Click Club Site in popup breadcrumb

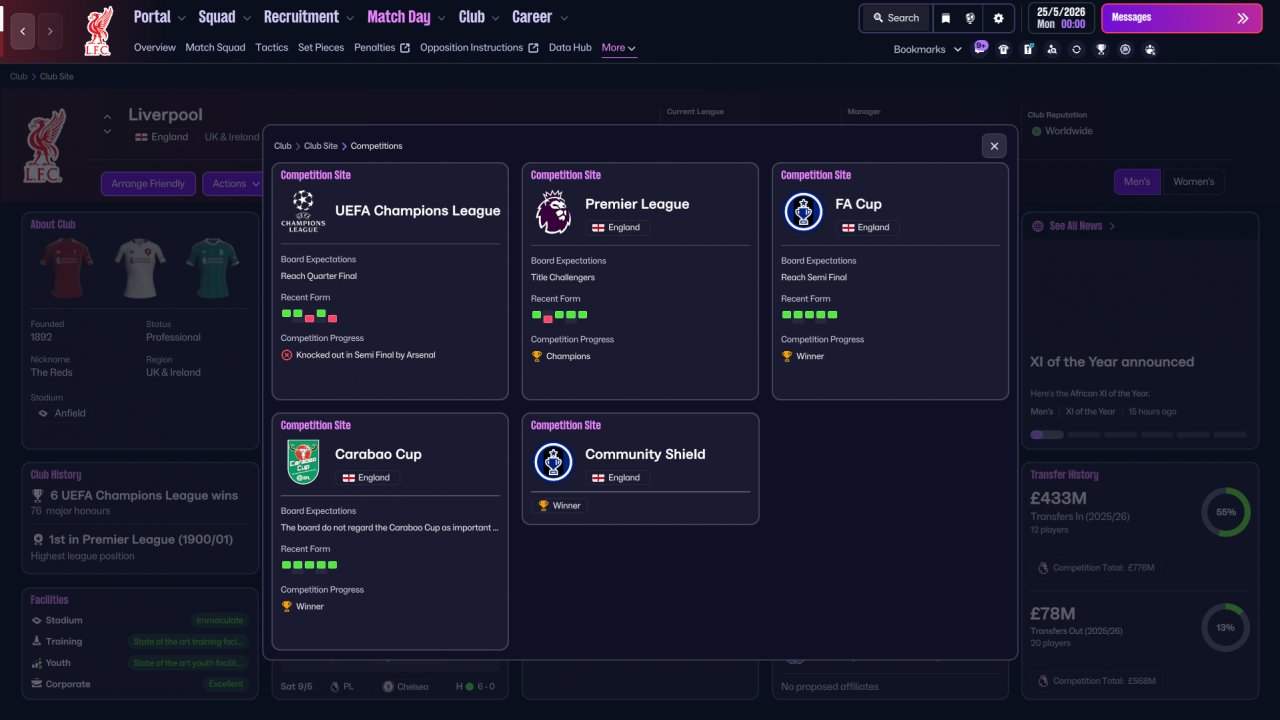coord(321,146)
